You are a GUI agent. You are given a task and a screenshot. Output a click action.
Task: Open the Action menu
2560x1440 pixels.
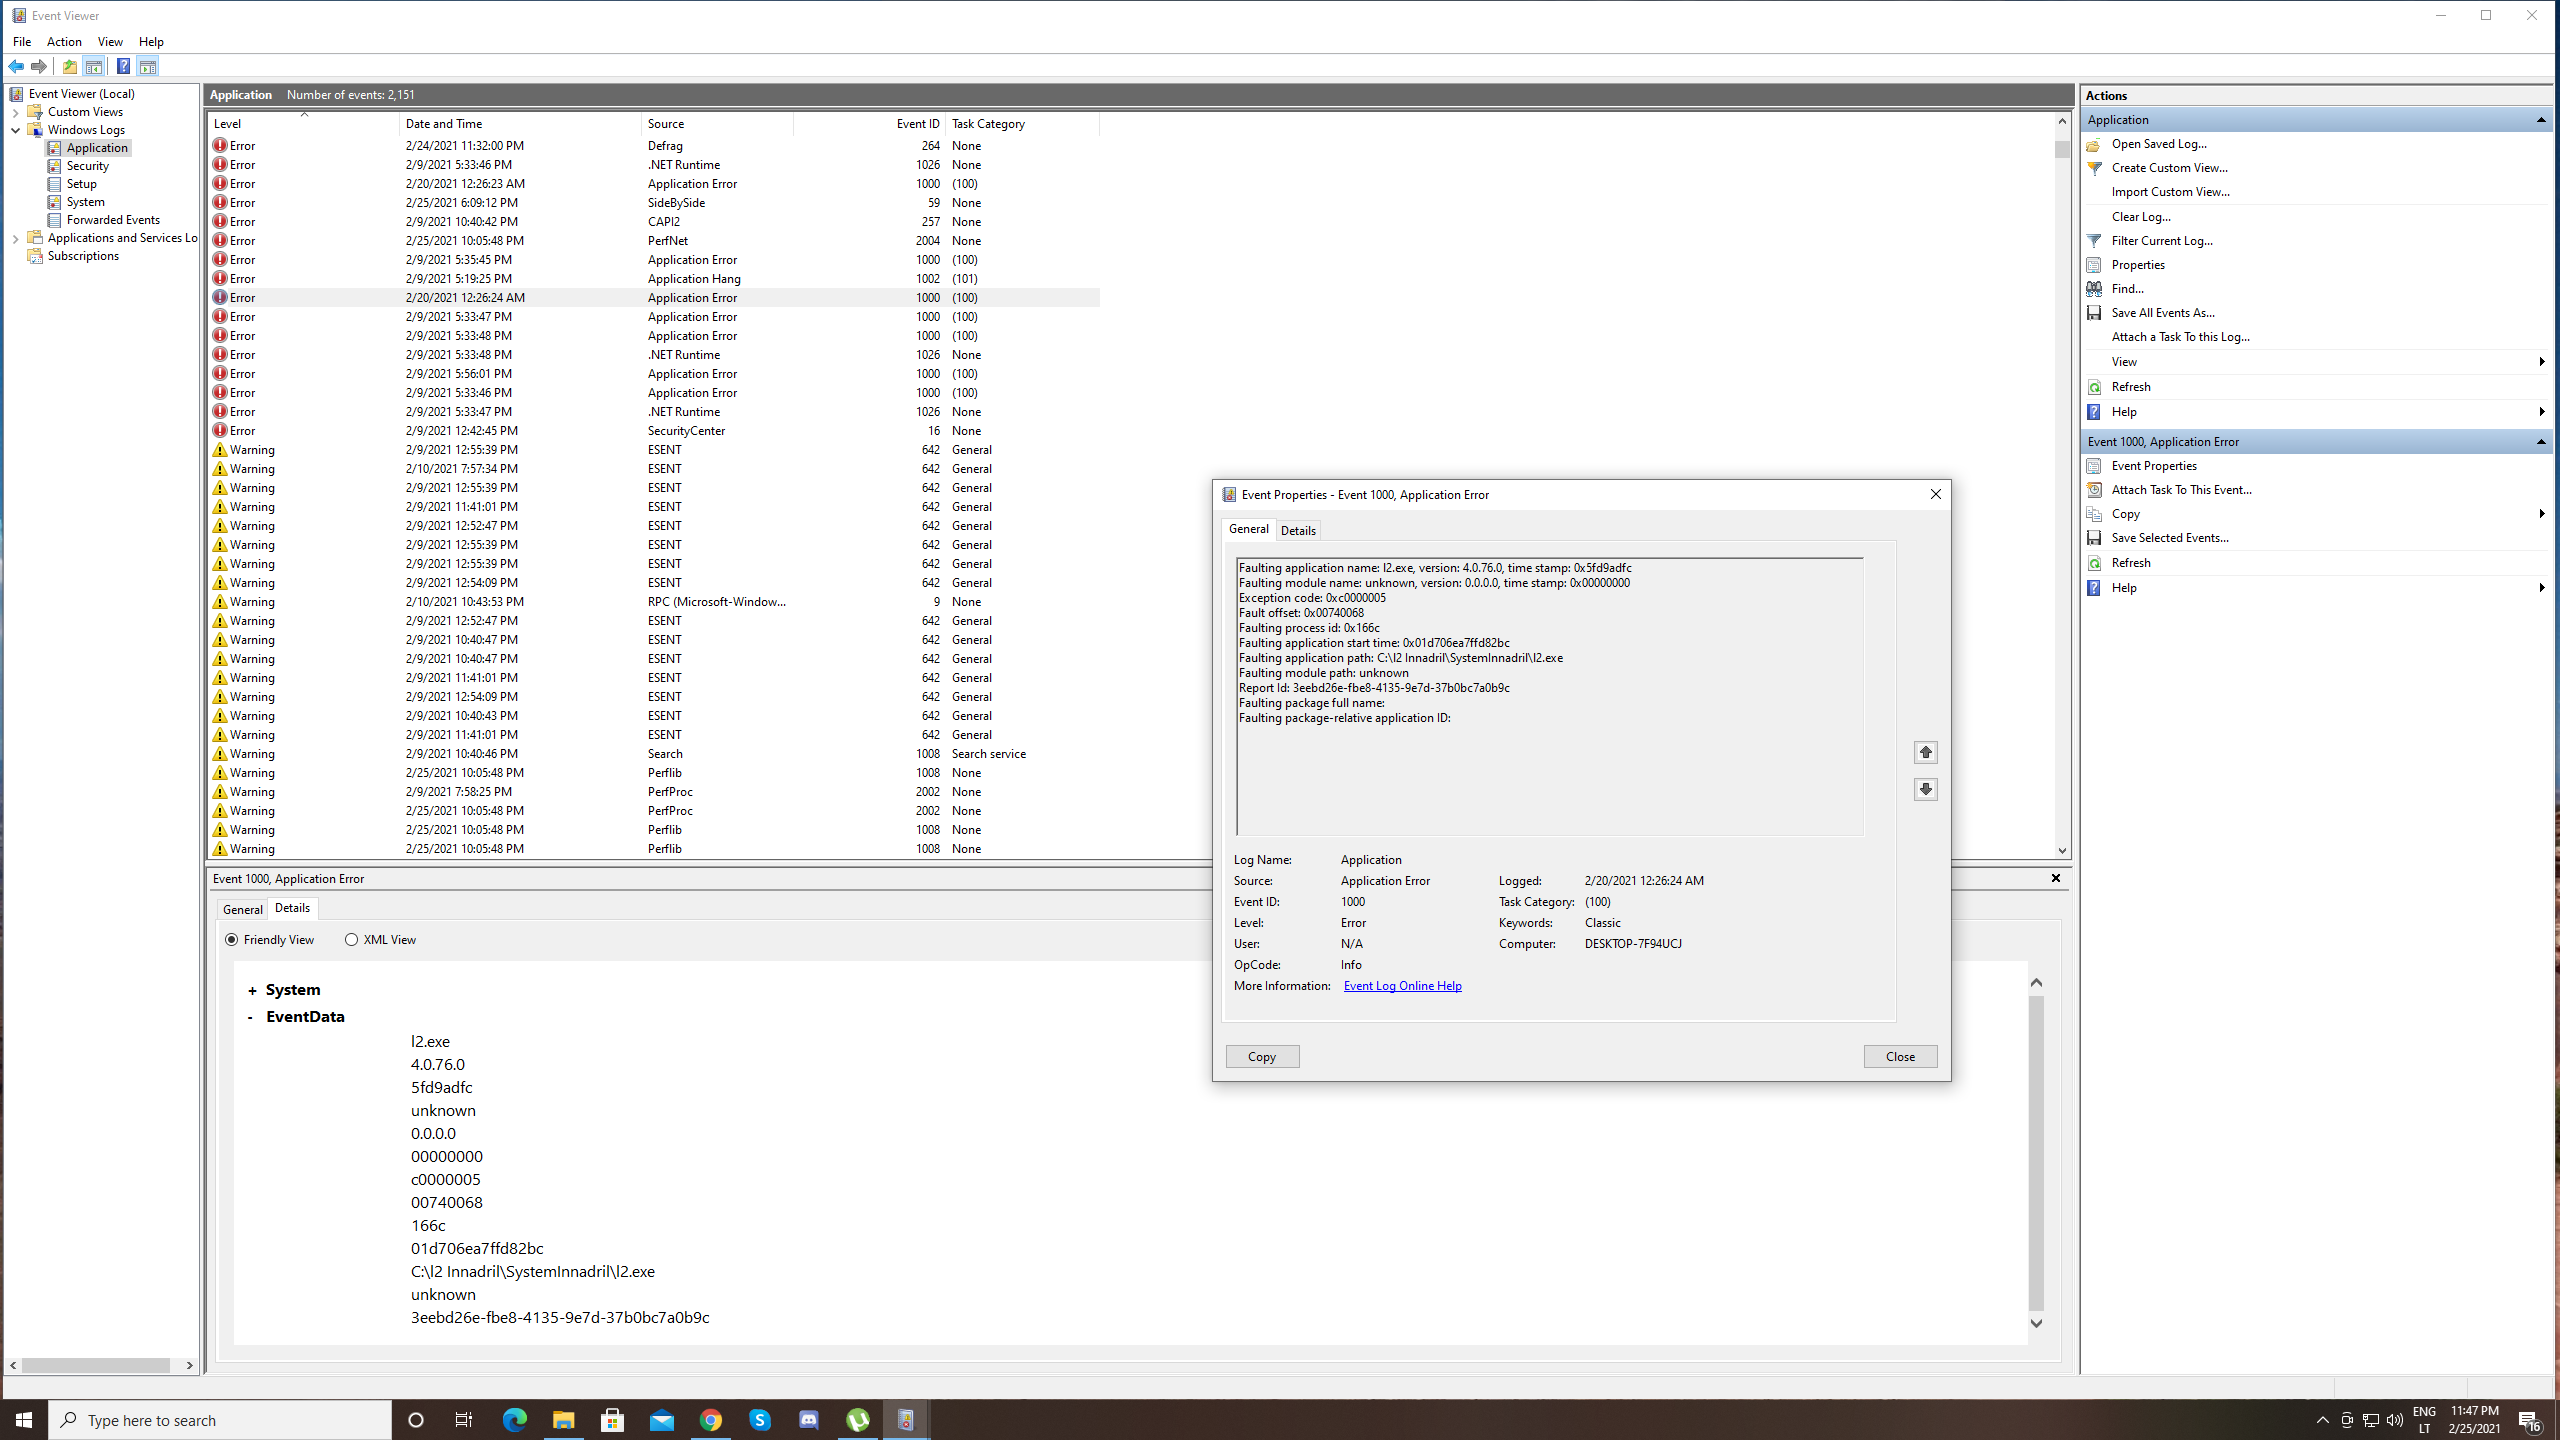[x=64, y=42]
